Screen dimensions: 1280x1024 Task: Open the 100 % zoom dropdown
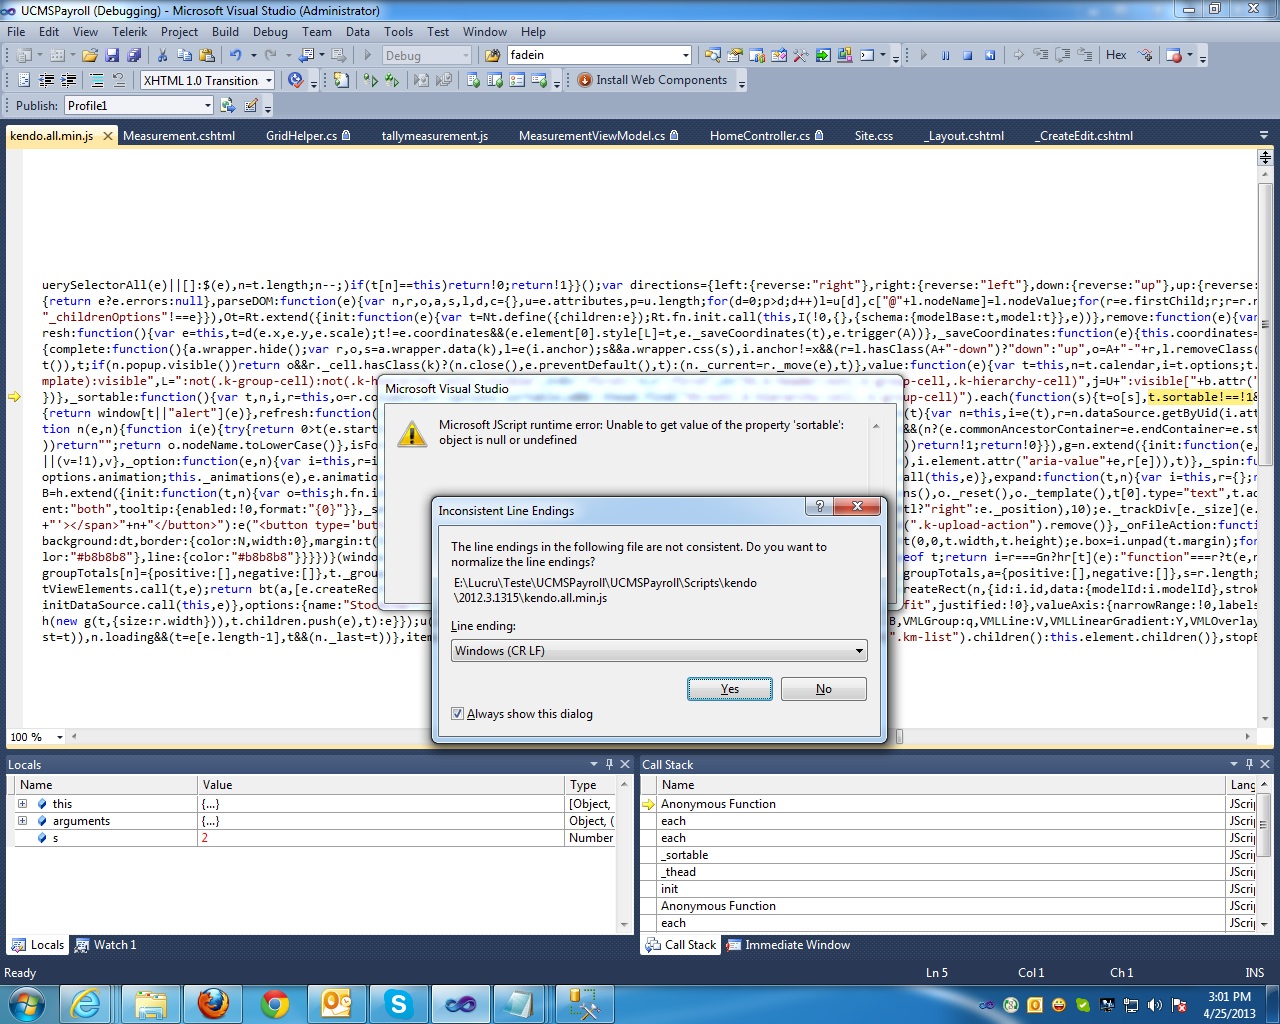click(60, 737)
